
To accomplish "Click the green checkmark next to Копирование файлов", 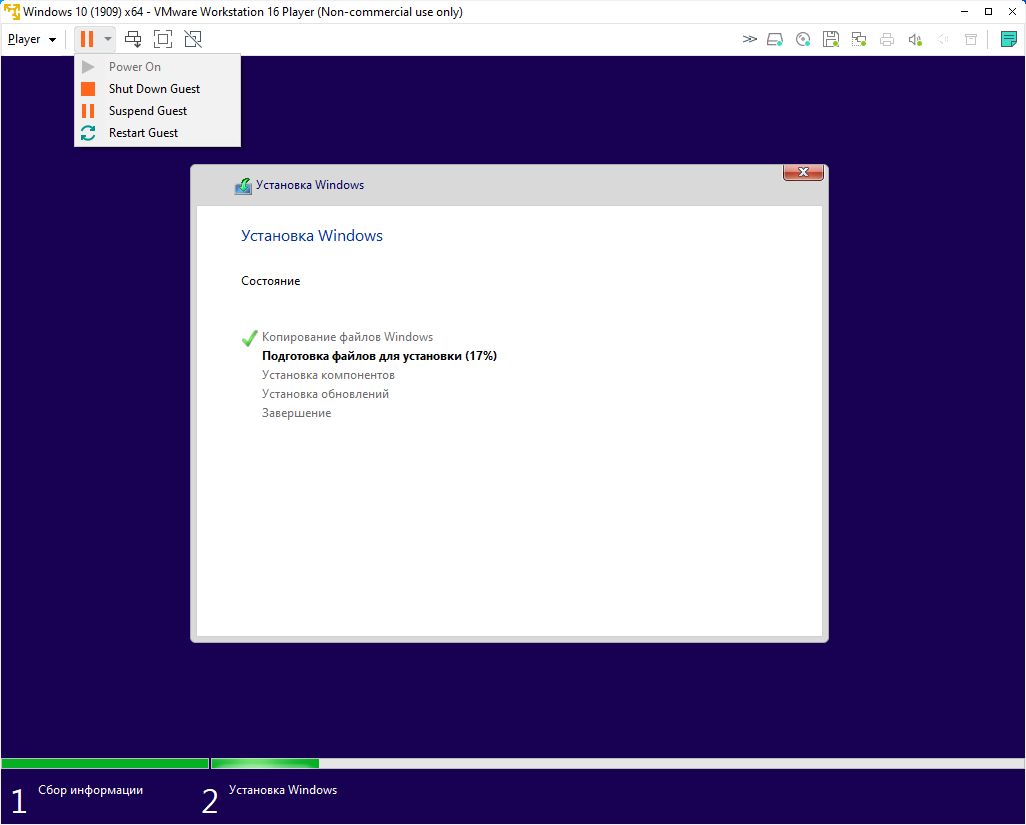I will 249,338.
